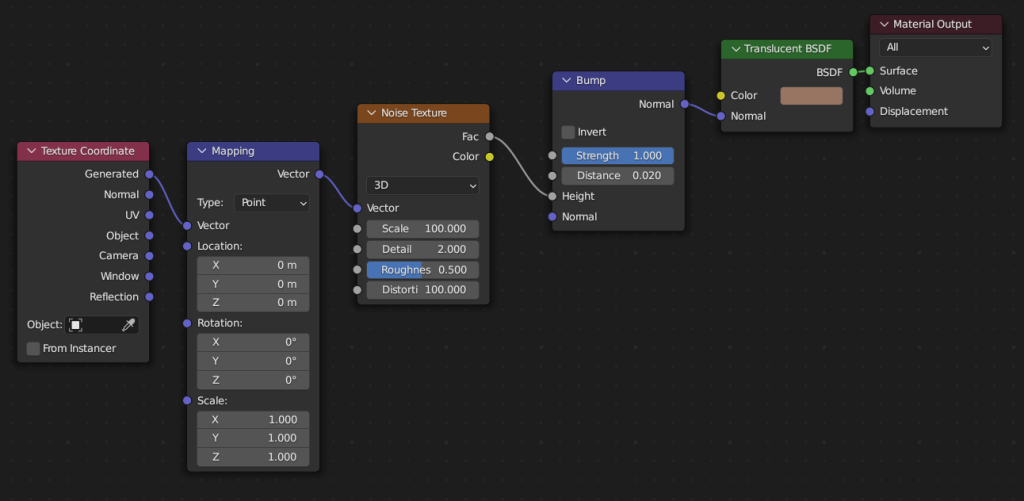Click the Bump node Height input socket

pos(552,196)
